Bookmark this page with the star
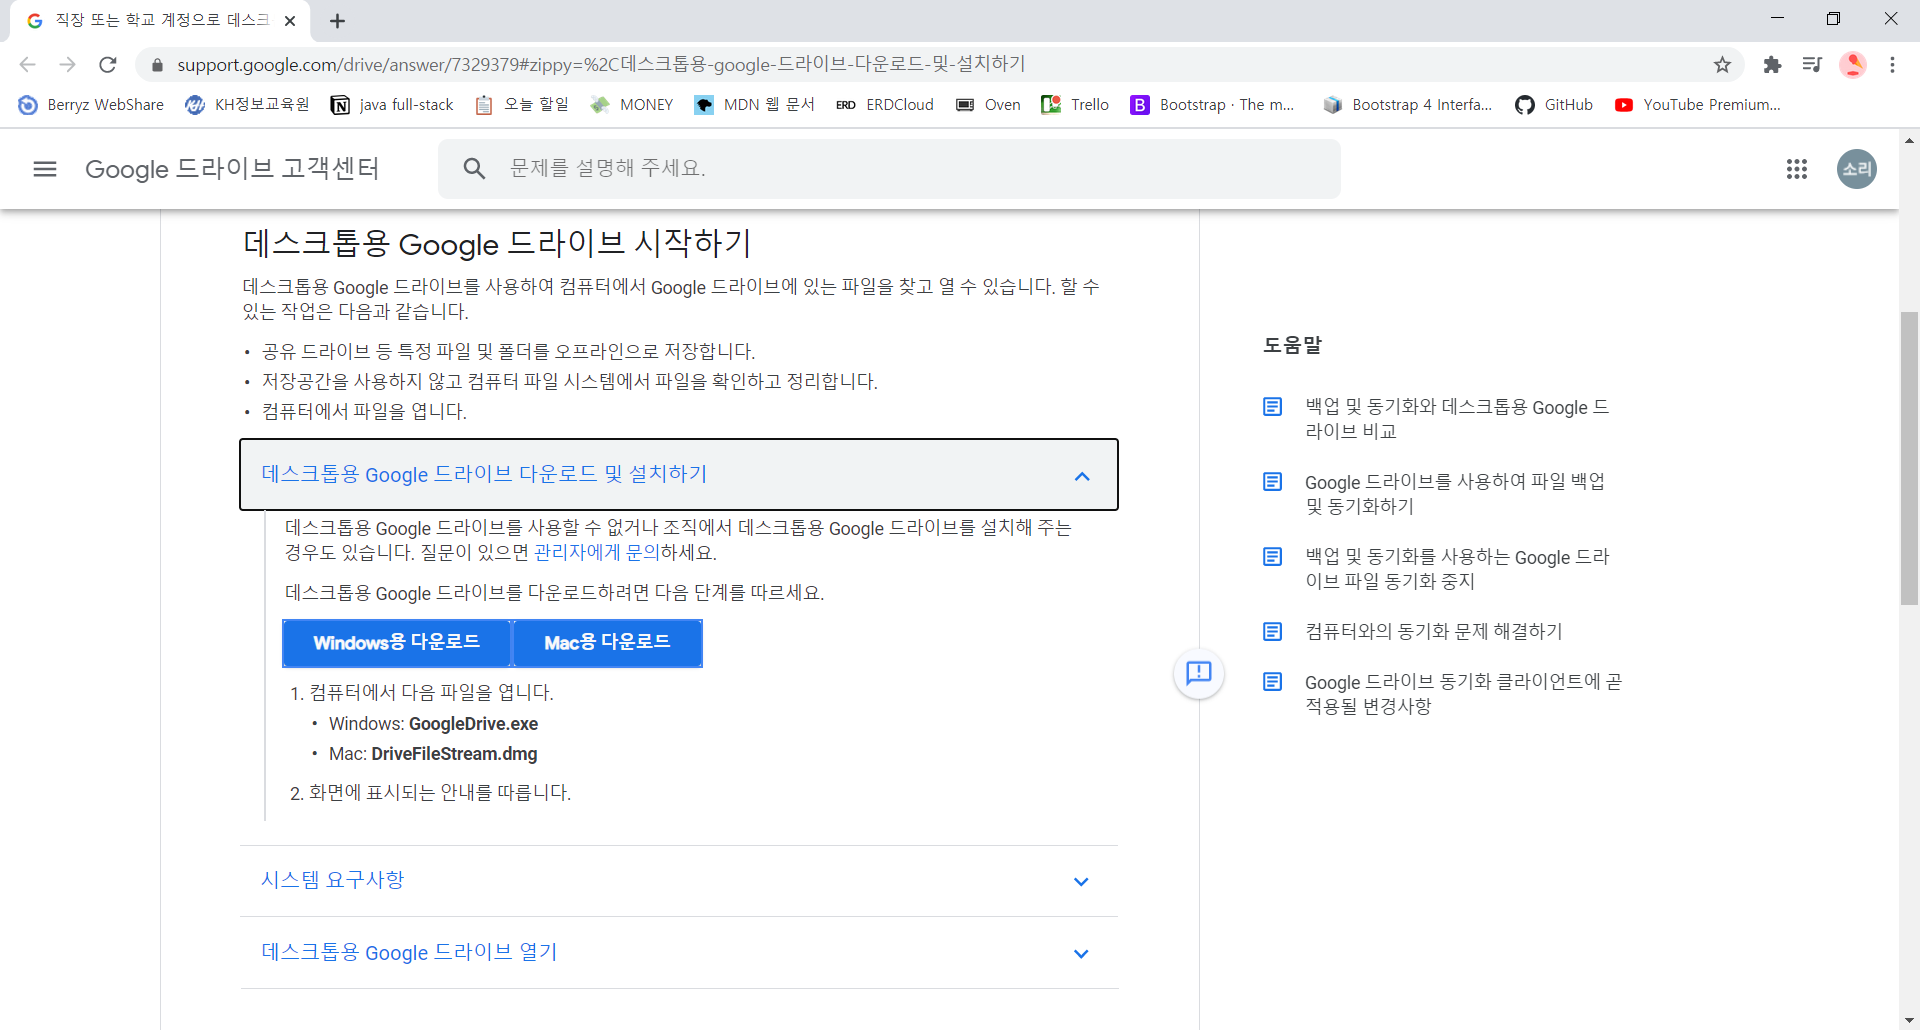The image size is (1920, 1030). click(1722, 65)
